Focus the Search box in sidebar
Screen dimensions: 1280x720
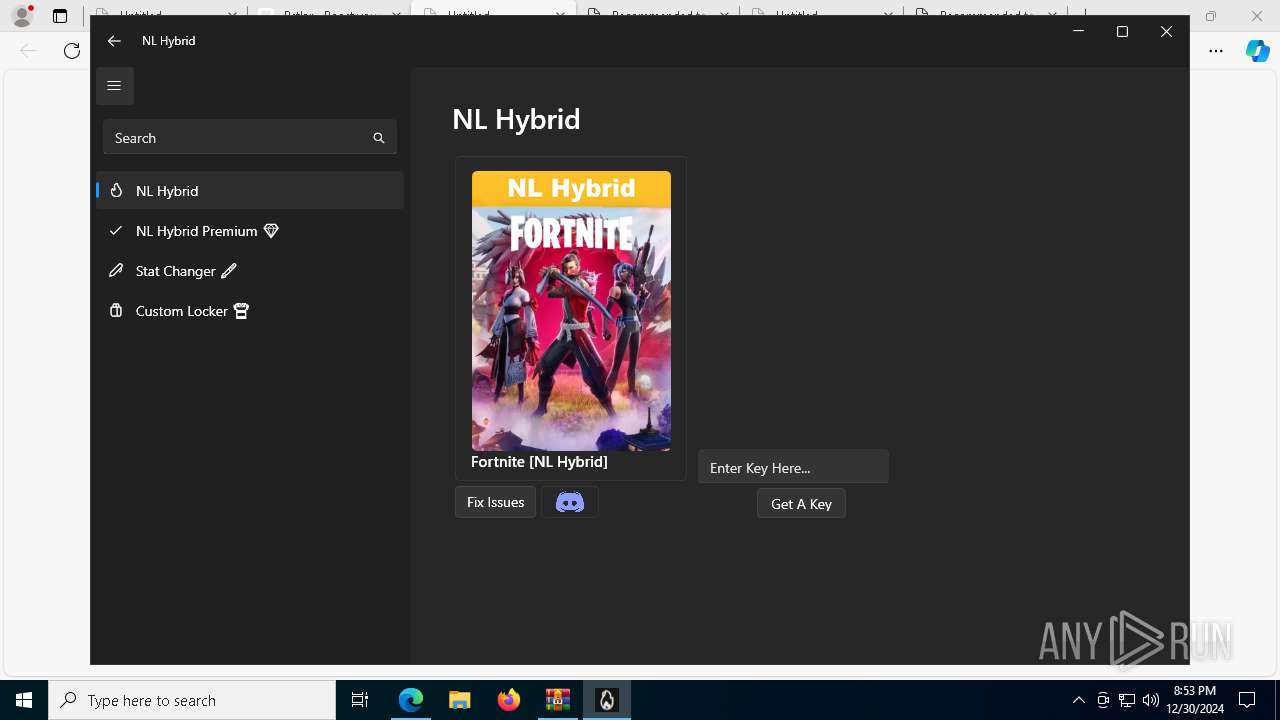250,138
